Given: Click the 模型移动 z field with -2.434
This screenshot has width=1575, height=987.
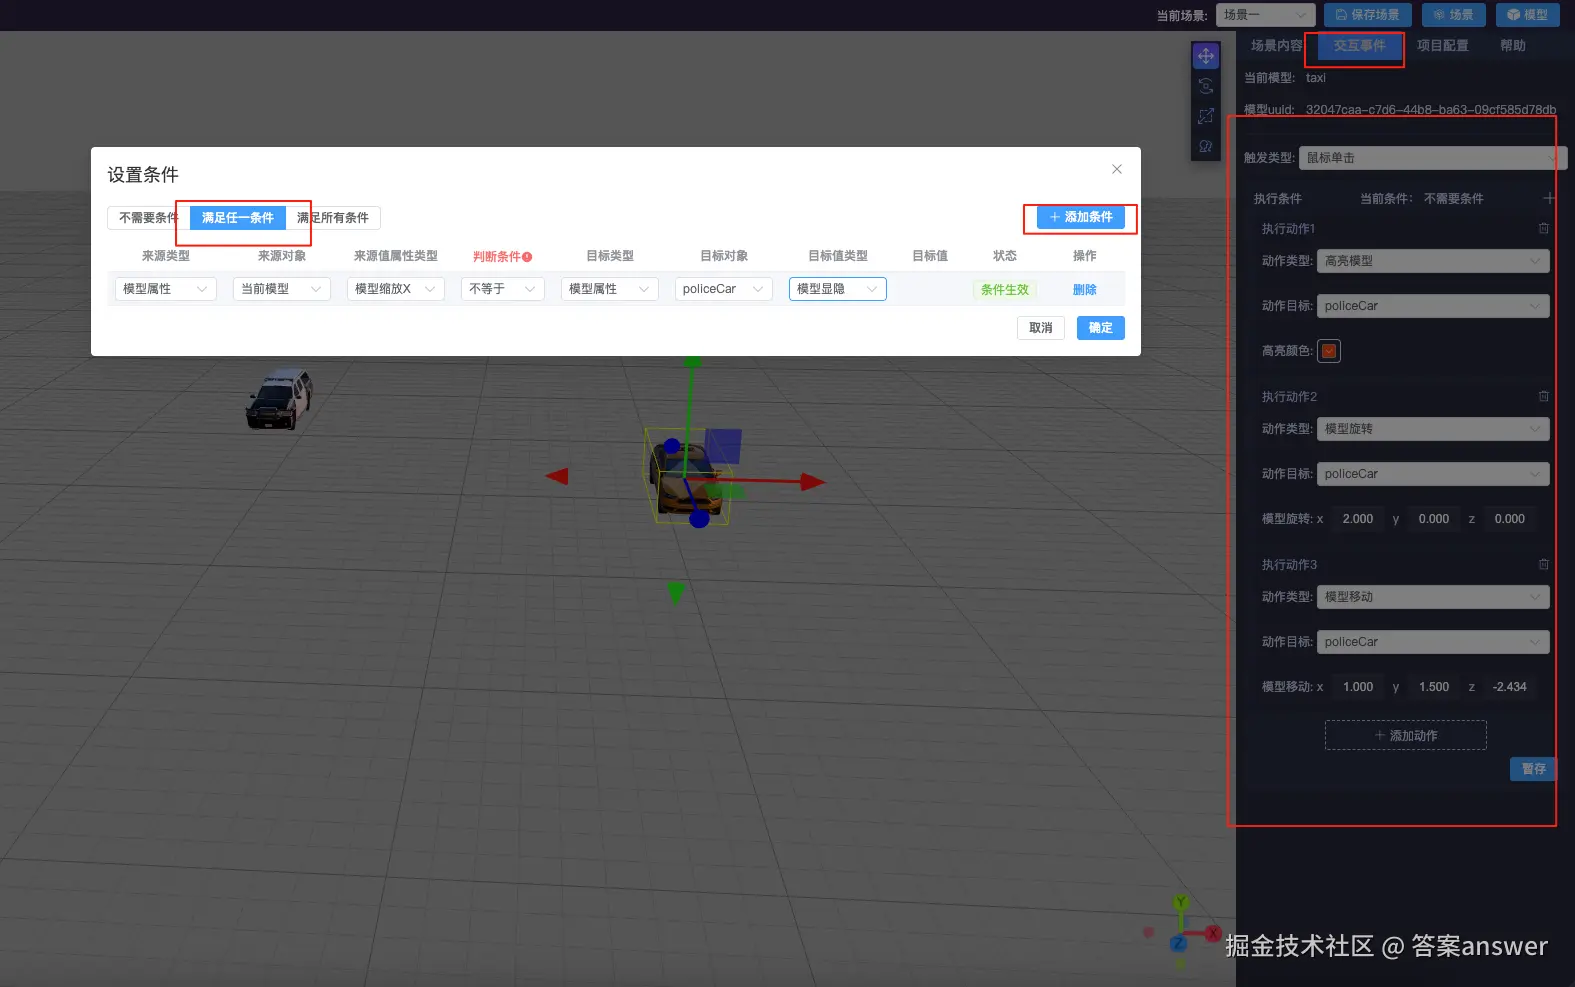Looking at the screenshot, I should pyautogui.click(x=1510, y=687).
